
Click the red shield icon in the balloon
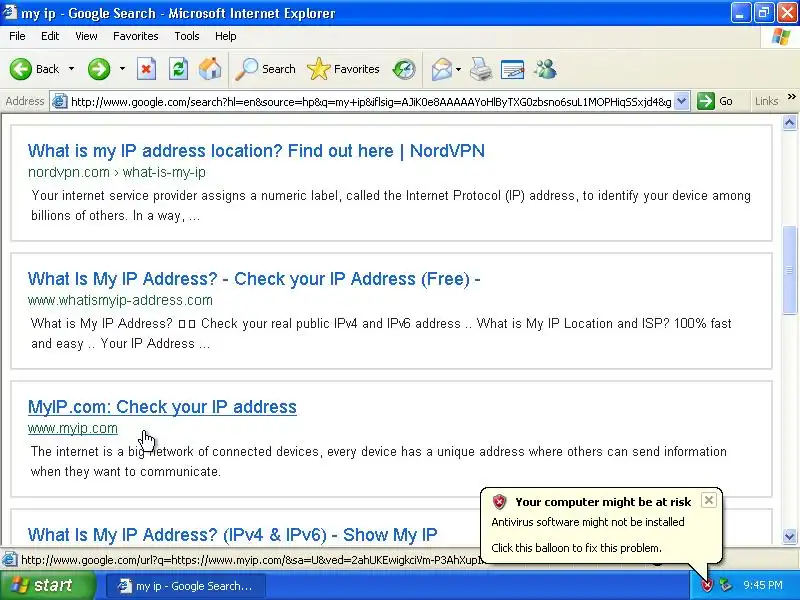499,502
